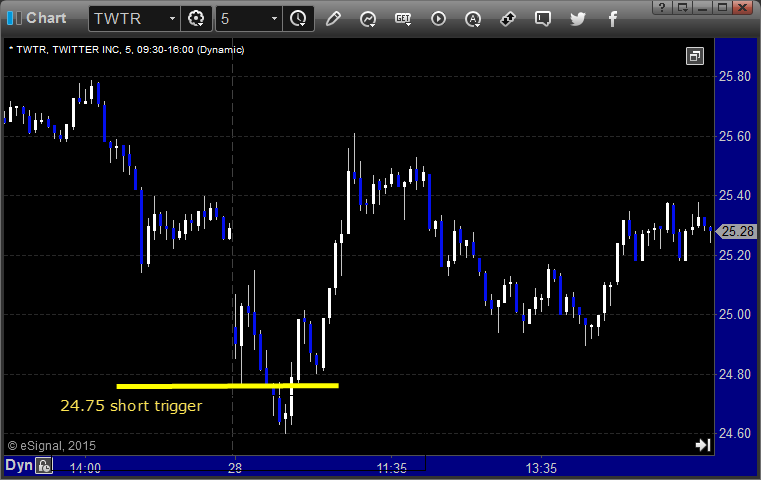Viewport: 761px width, 480px height.
Task: Click the 25.20 price axis label
Action: point(735,255)
